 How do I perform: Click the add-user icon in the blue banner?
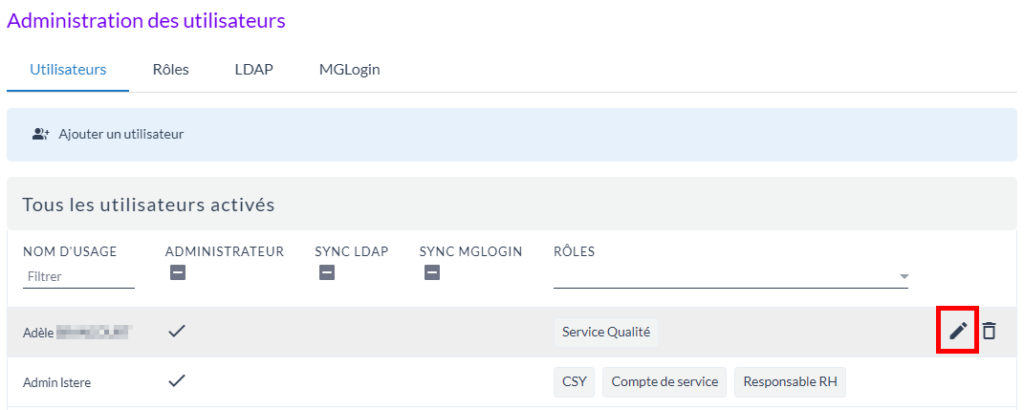41,133
